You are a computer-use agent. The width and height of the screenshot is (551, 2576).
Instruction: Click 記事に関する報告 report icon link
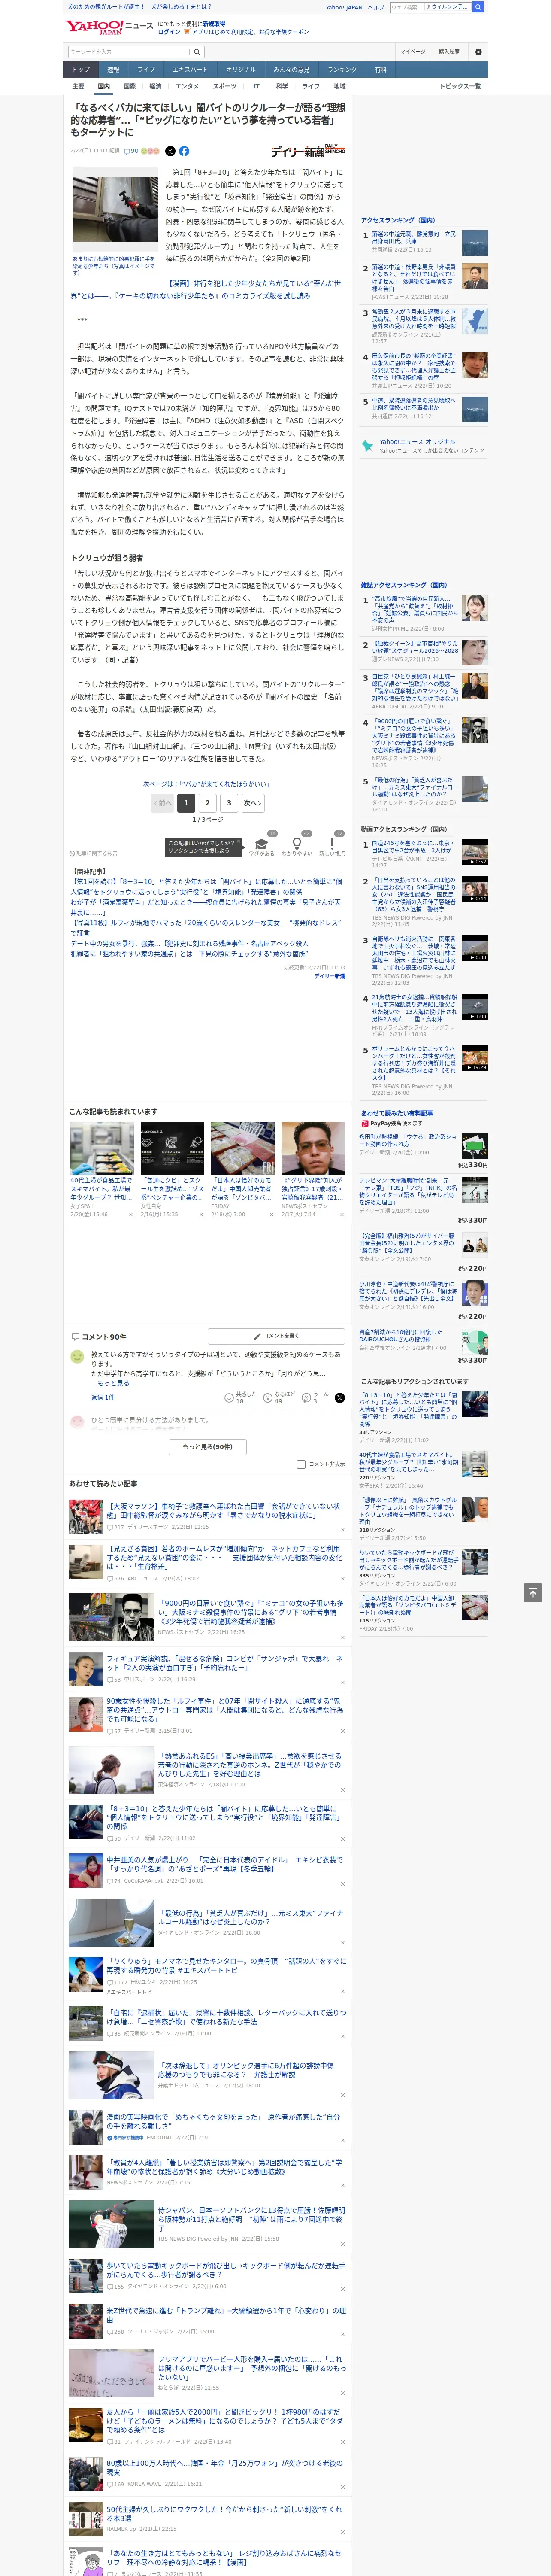(x=94, y=853)
